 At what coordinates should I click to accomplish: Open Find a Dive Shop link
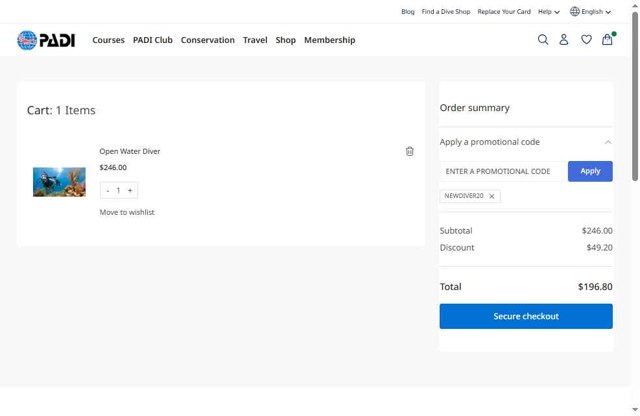[x=446, y=11]
